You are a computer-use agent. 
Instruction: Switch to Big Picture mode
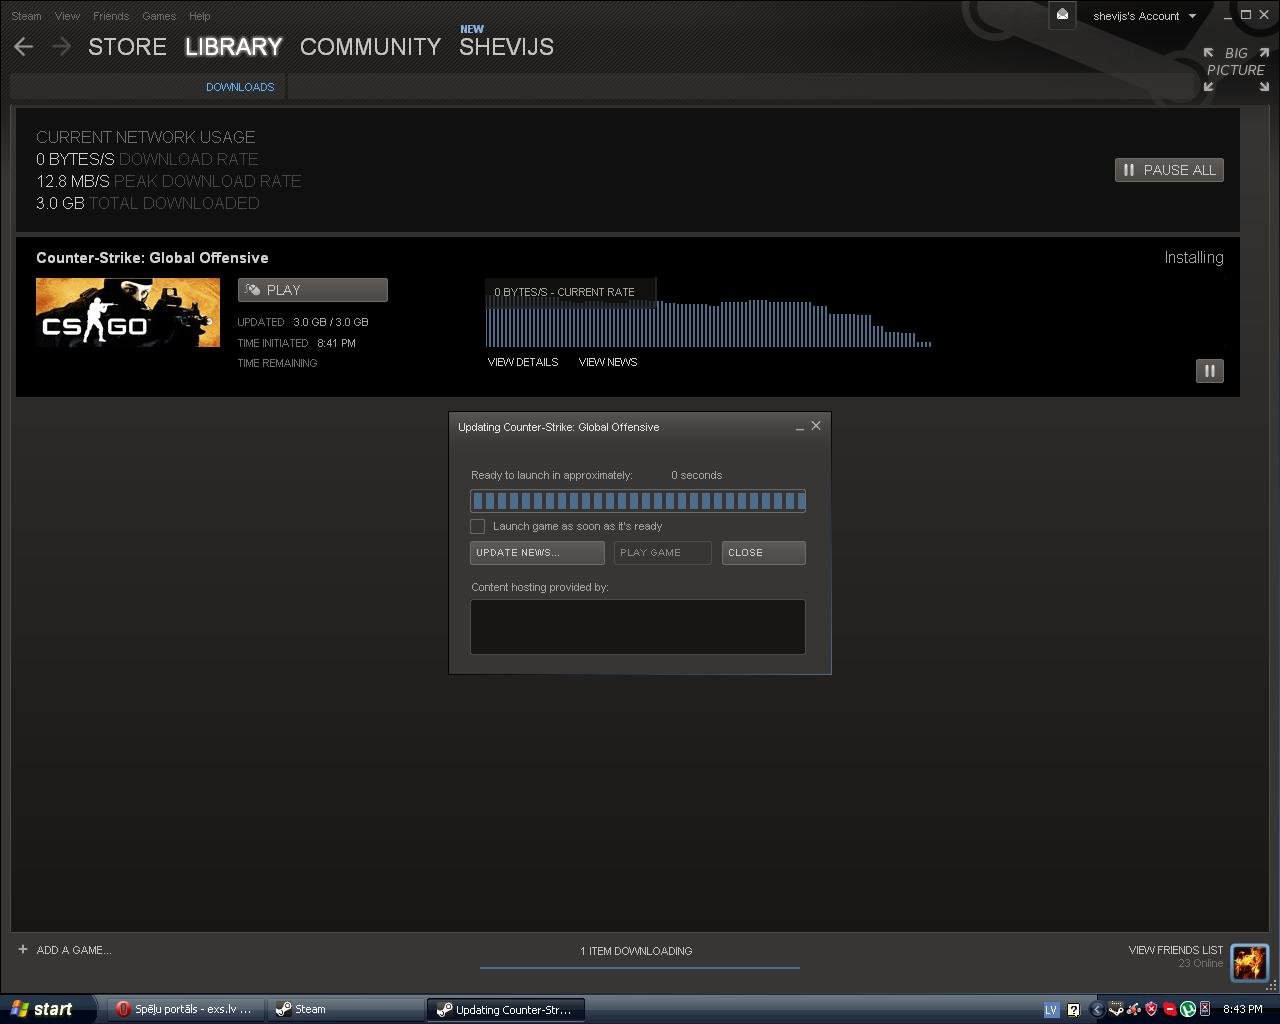click(1236, 68)
